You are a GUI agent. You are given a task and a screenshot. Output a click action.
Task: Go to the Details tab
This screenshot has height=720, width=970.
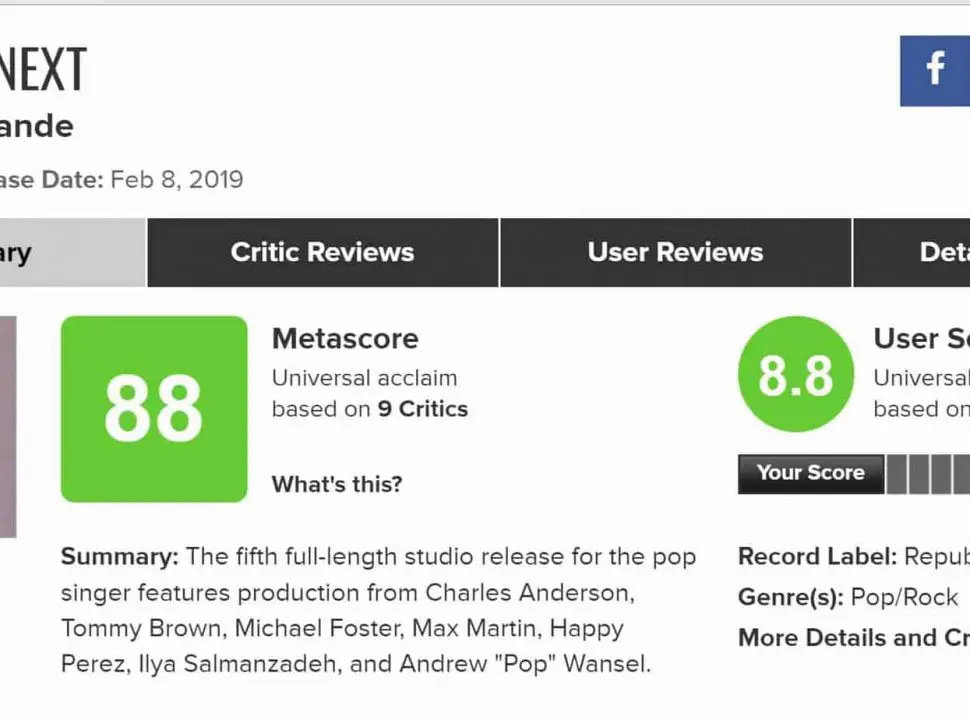942,252
